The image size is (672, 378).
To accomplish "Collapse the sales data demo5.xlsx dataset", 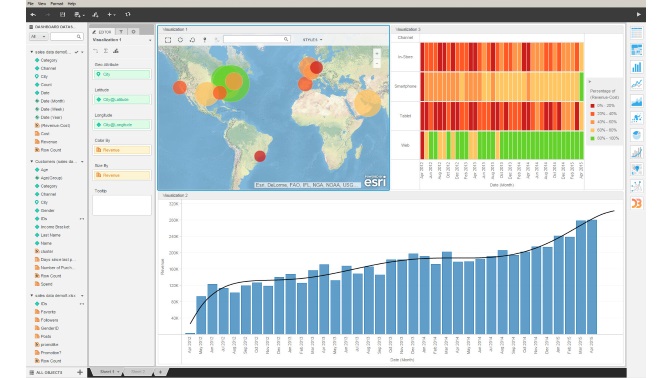I will [x=32, y=296].
